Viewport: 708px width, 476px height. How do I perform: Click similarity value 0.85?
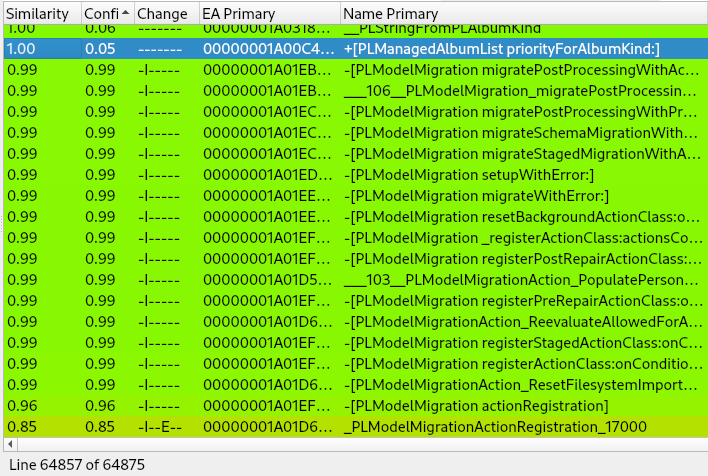[x=22, y=427]
